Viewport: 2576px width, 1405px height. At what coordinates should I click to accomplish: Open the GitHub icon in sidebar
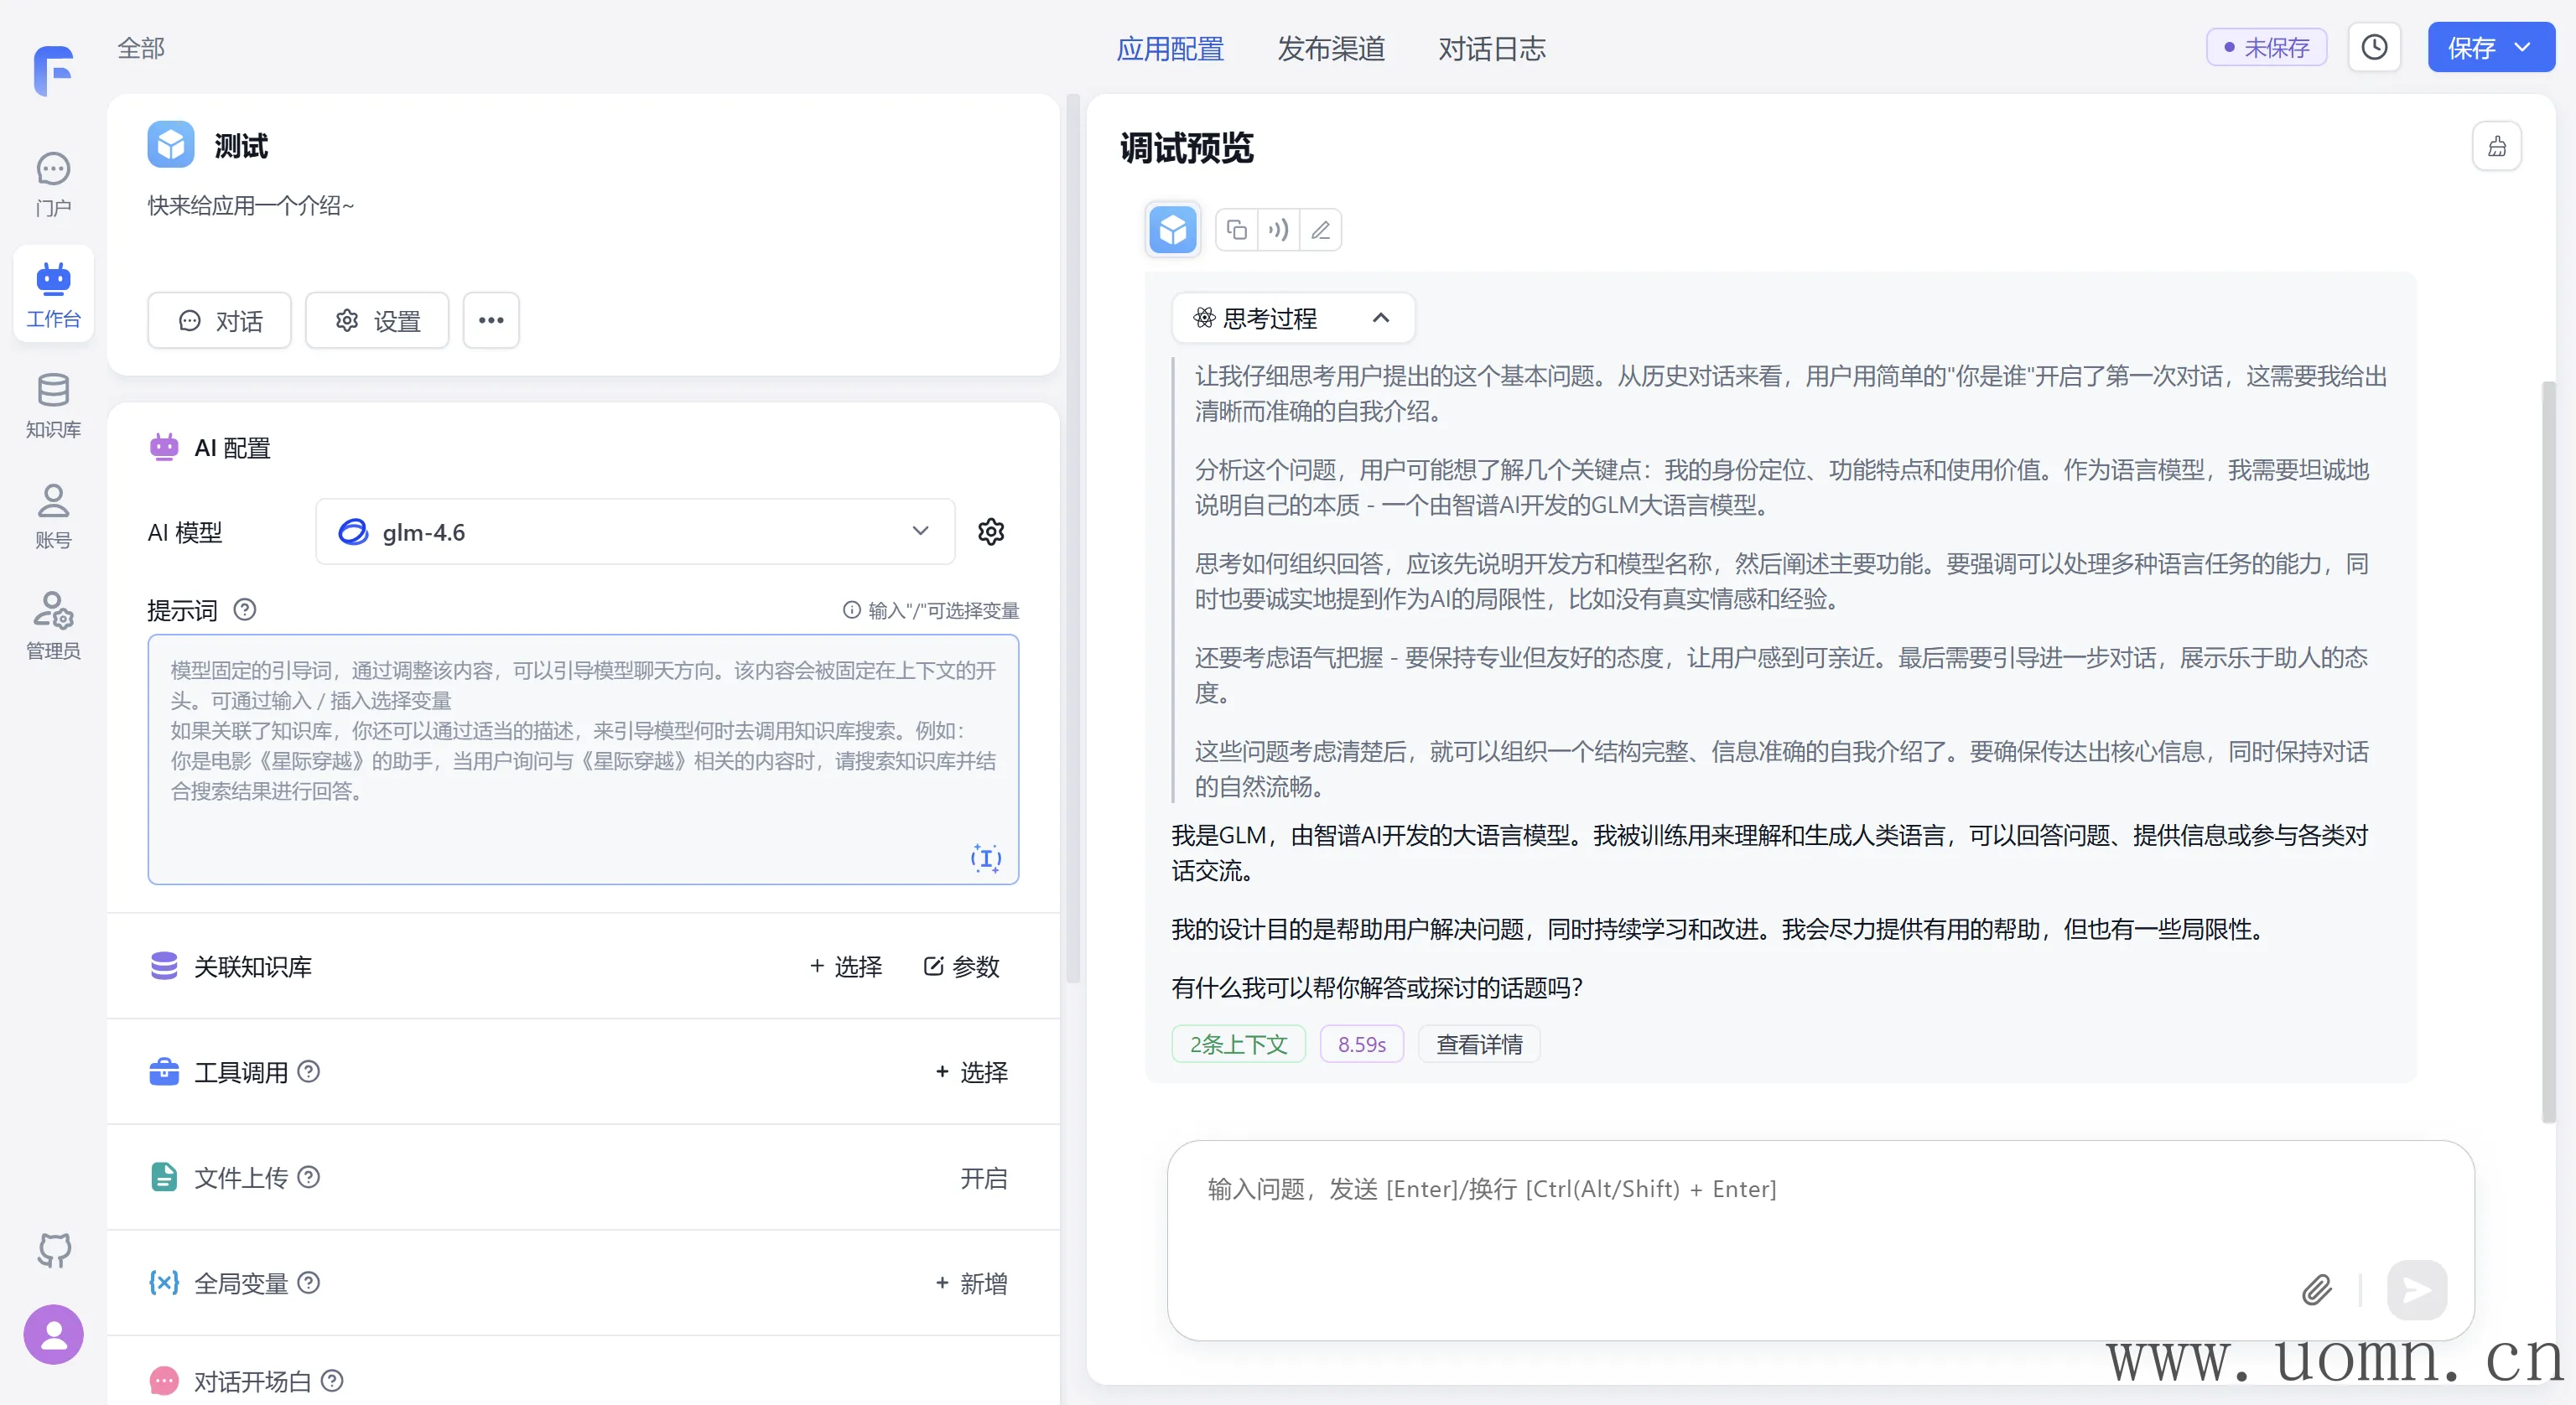[54, 1250]
